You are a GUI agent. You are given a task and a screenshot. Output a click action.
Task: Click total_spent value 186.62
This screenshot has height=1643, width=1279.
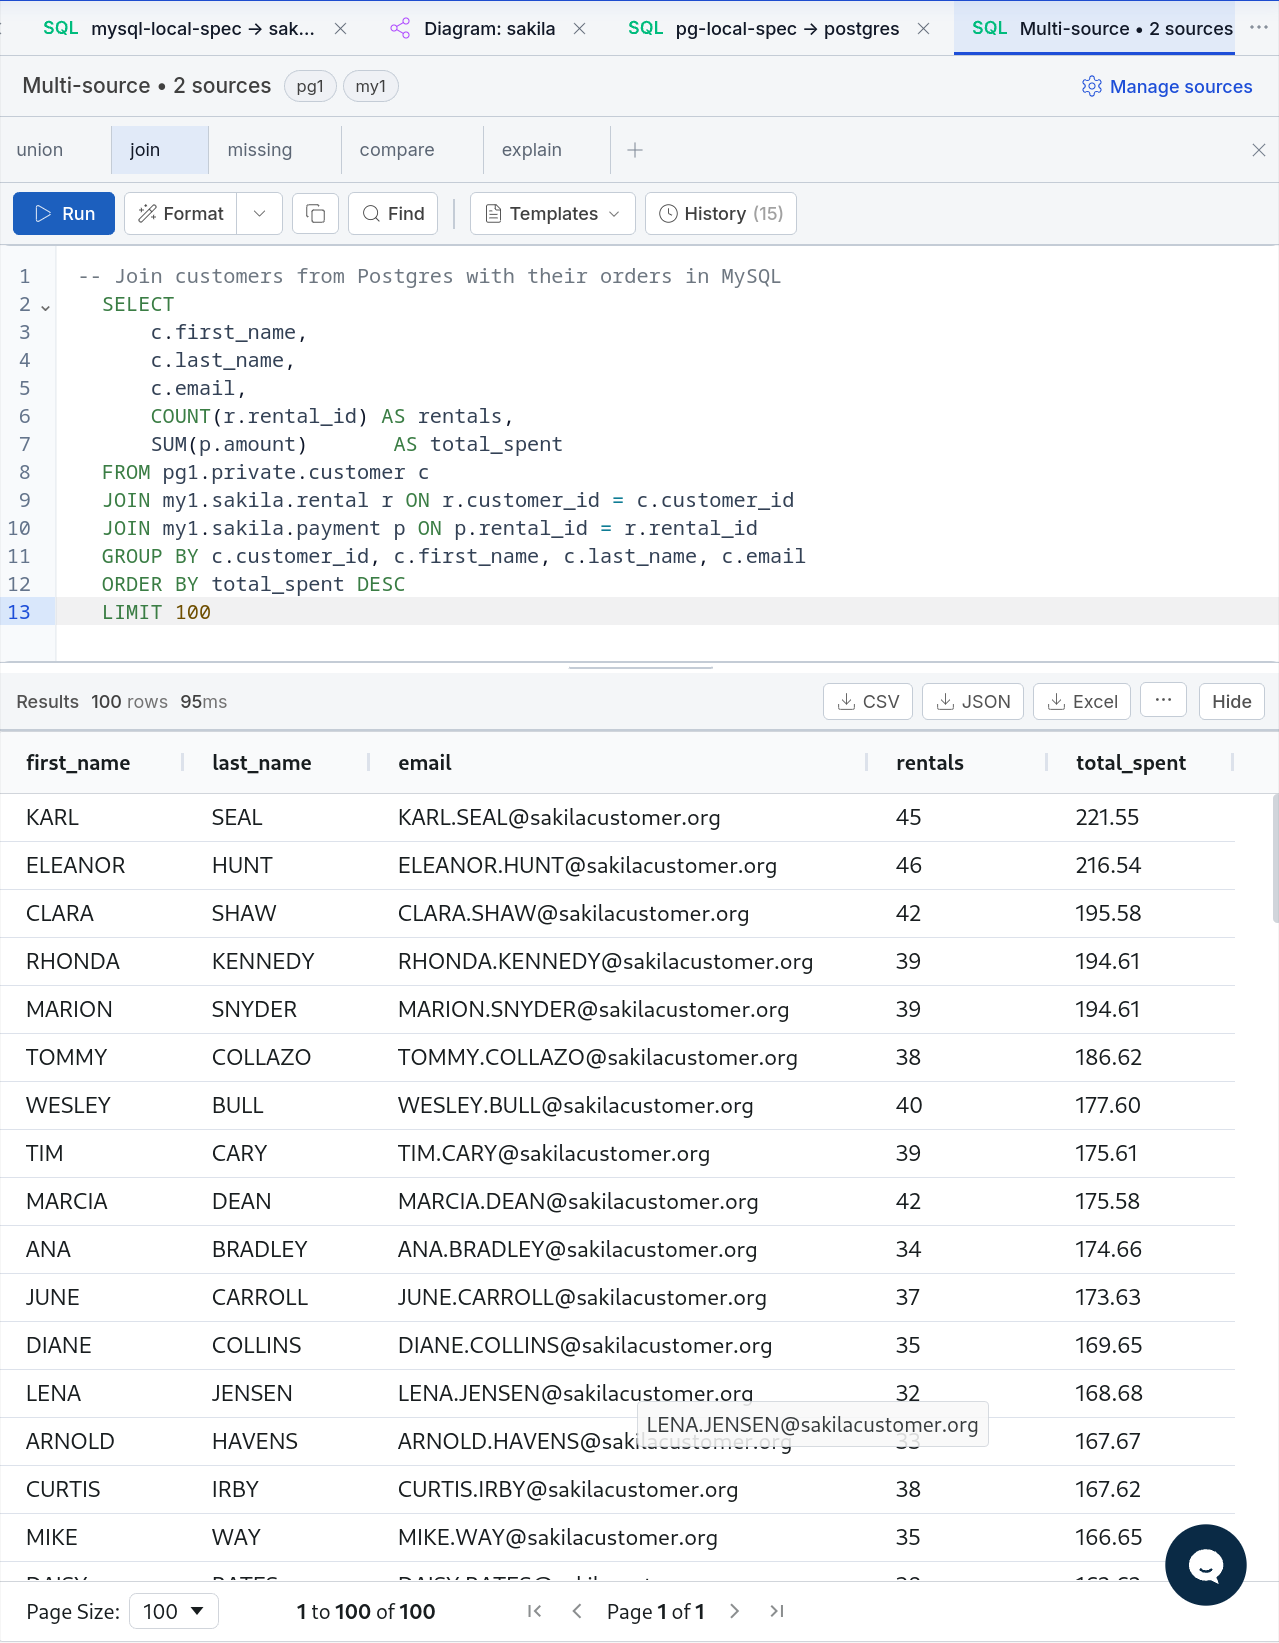click(x=1142, y=1058)
